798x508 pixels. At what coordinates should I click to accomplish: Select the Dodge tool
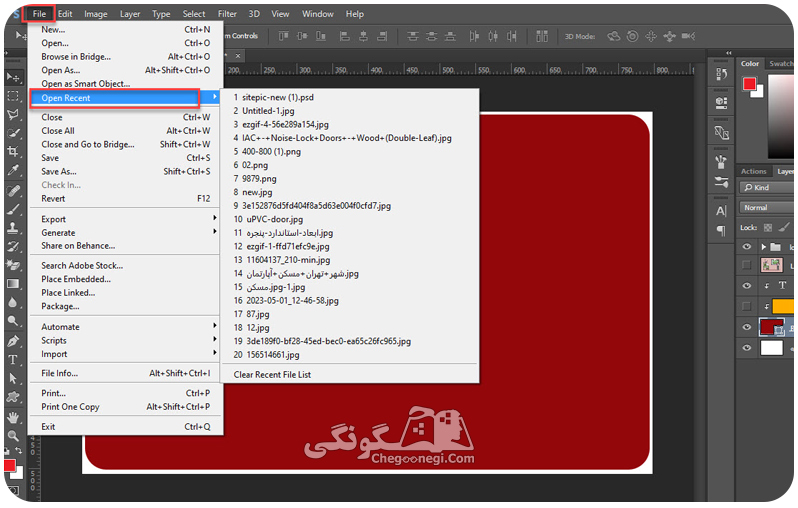(13, 321)
